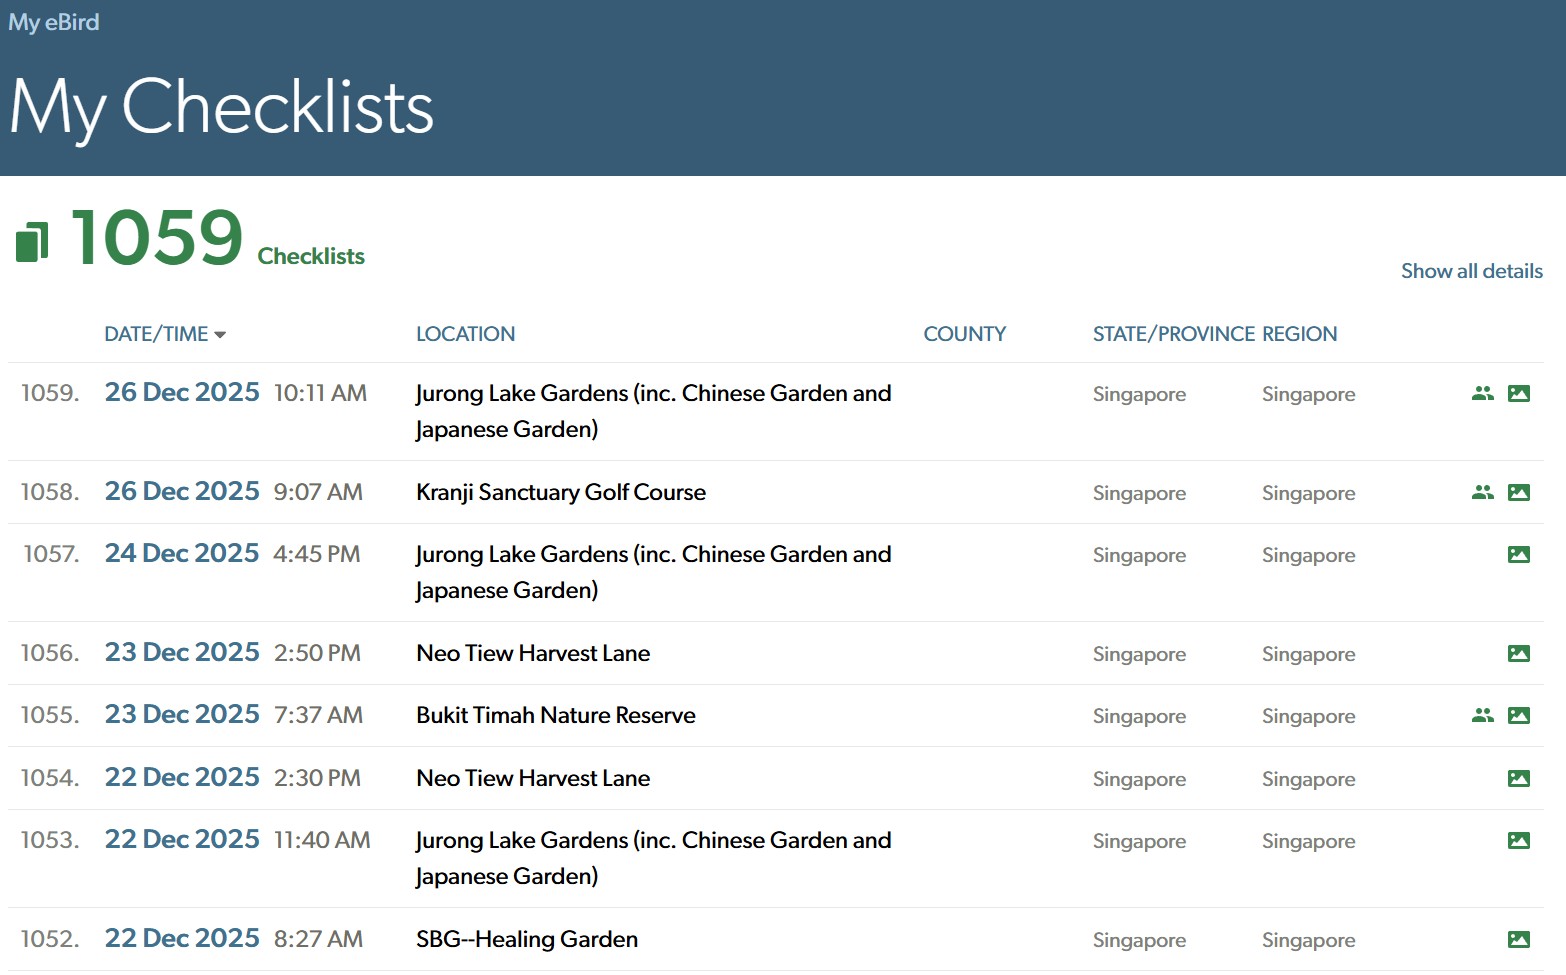The image size is (1566, 975).
Task: Click the media icon for checklist 1056
Action: [x=1518, y=653]
